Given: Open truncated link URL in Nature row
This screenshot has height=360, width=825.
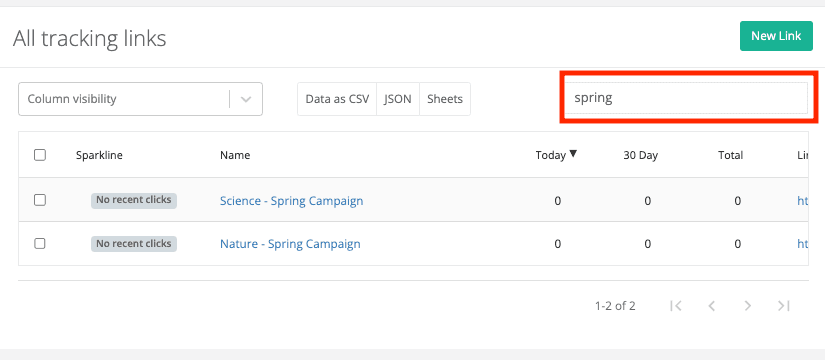Looking at the screenshot, I should pyautogui.click(x=803, y=244).
